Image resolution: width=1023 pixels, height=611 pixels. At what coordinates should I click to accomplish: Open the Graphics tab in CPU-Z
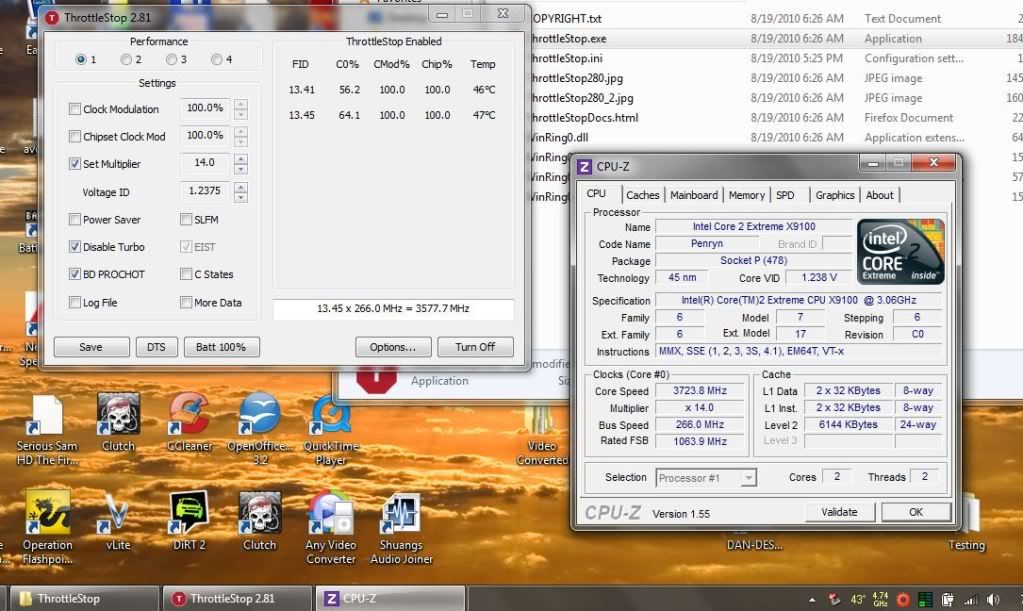834,195
